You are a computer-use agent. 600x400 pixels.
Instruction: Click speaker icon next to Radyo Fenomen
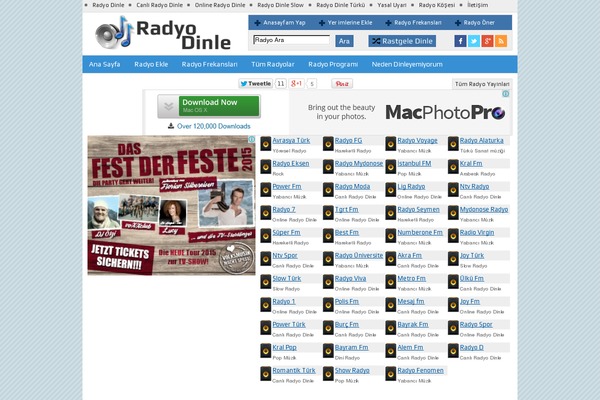click(390, 374)
